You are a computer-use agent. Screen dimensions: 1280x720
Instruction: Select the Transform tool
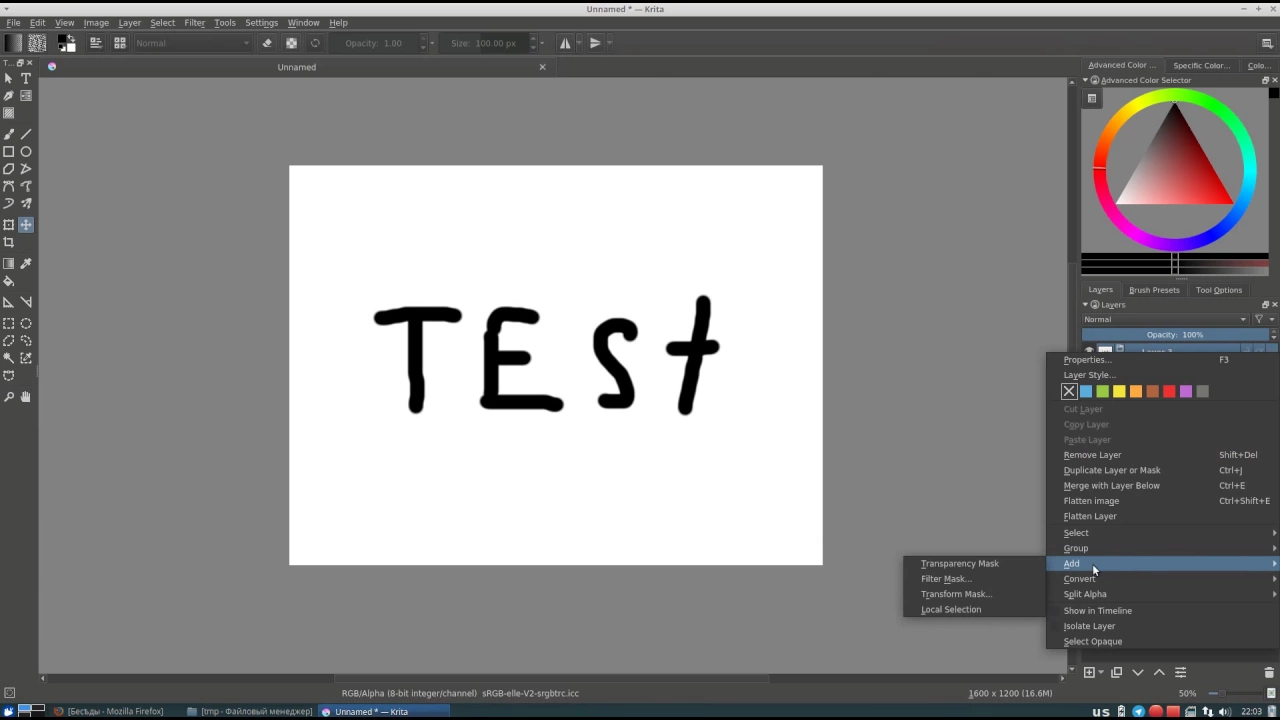9,225
